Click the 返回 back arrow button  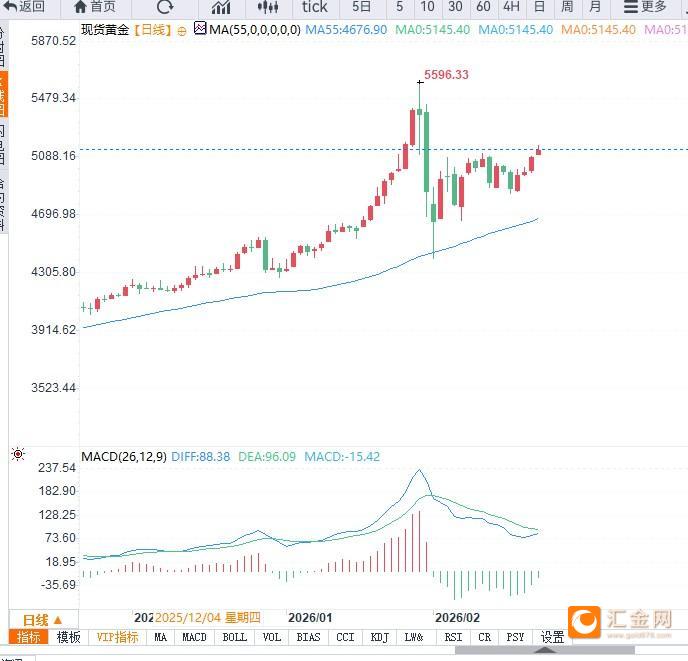[23, 7]
